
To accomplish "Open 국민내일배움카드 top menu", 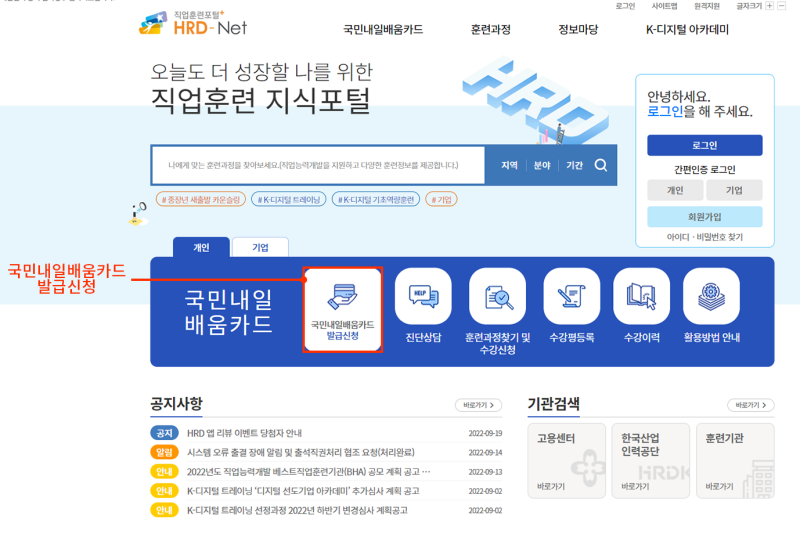I will pyautogui.click(x=383, y=30).
